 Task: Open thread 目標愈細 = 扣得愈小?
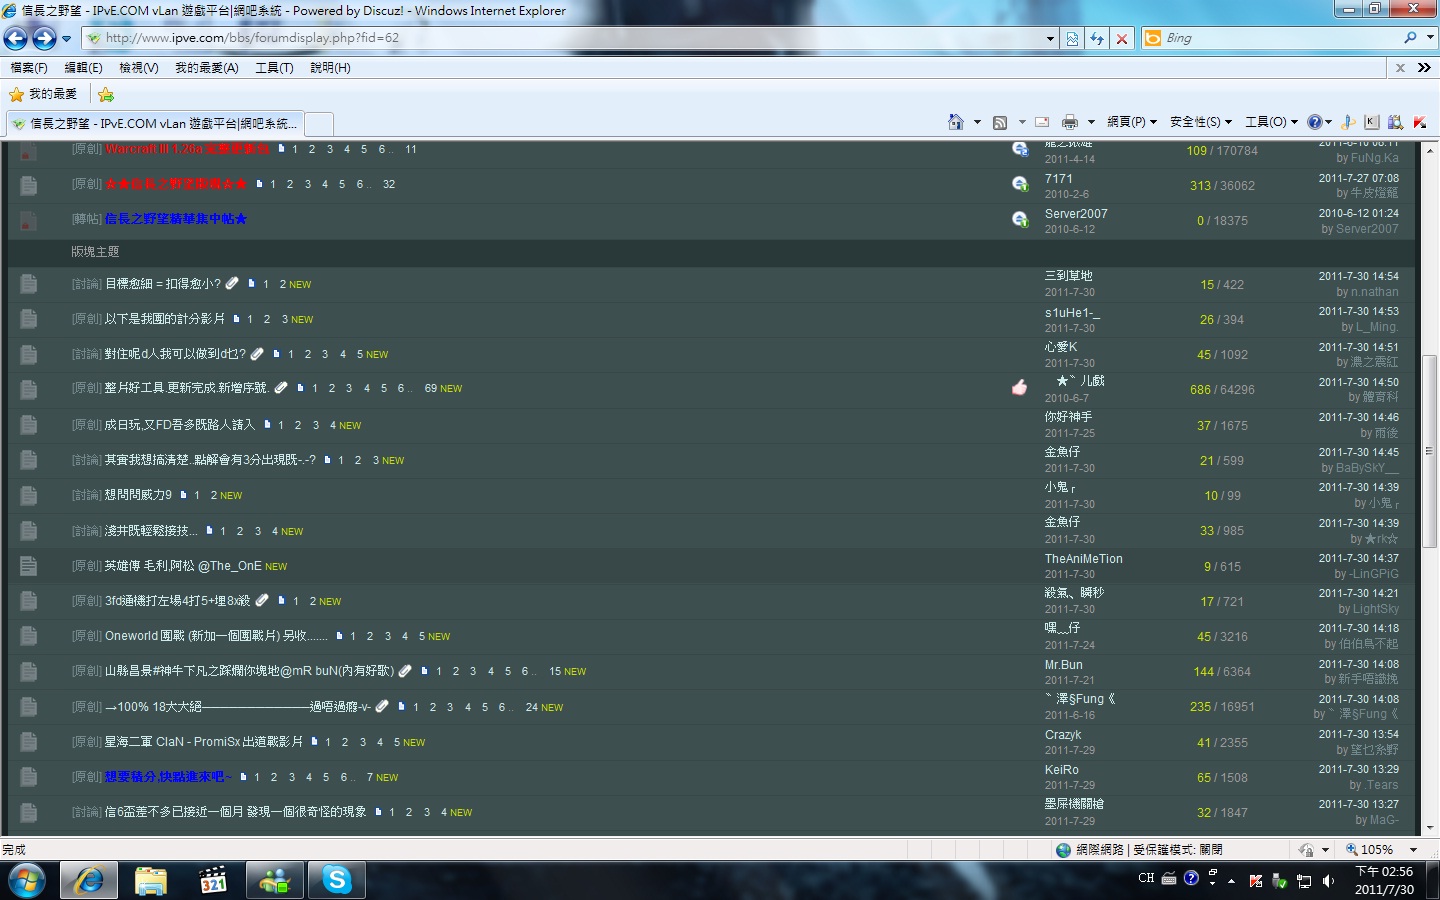coord(163,284)
